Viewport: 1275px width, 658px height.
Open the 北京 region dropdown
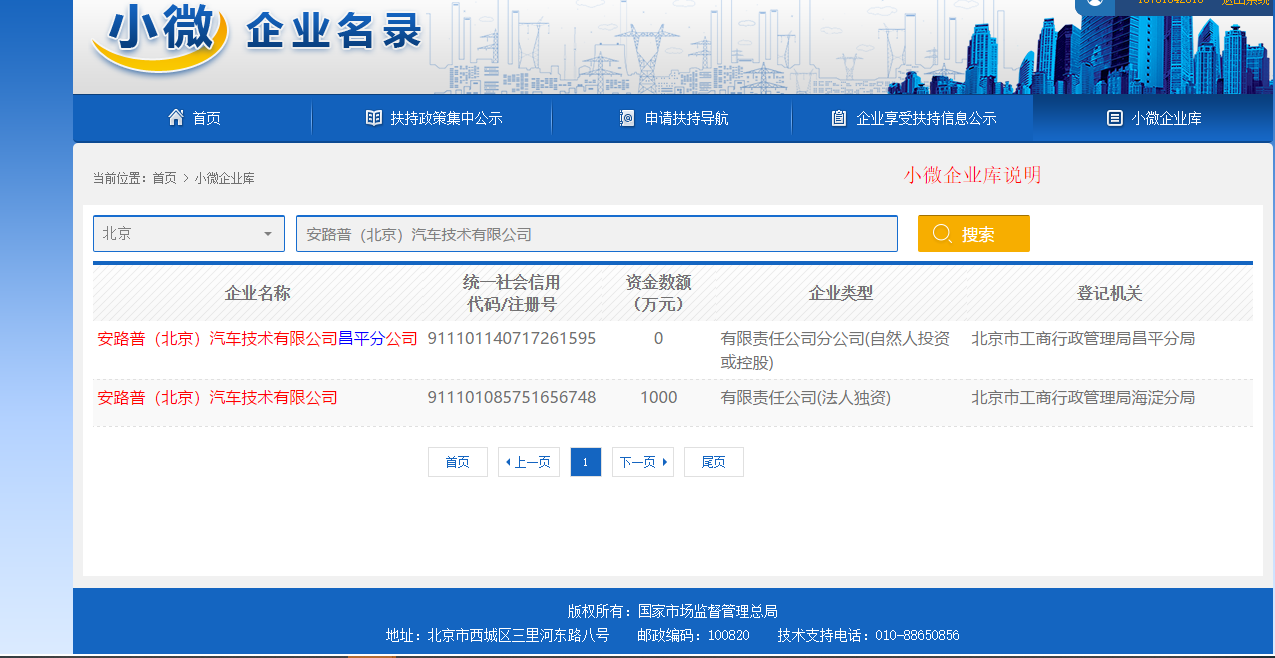pyautogui.click(x=189, y=234)
